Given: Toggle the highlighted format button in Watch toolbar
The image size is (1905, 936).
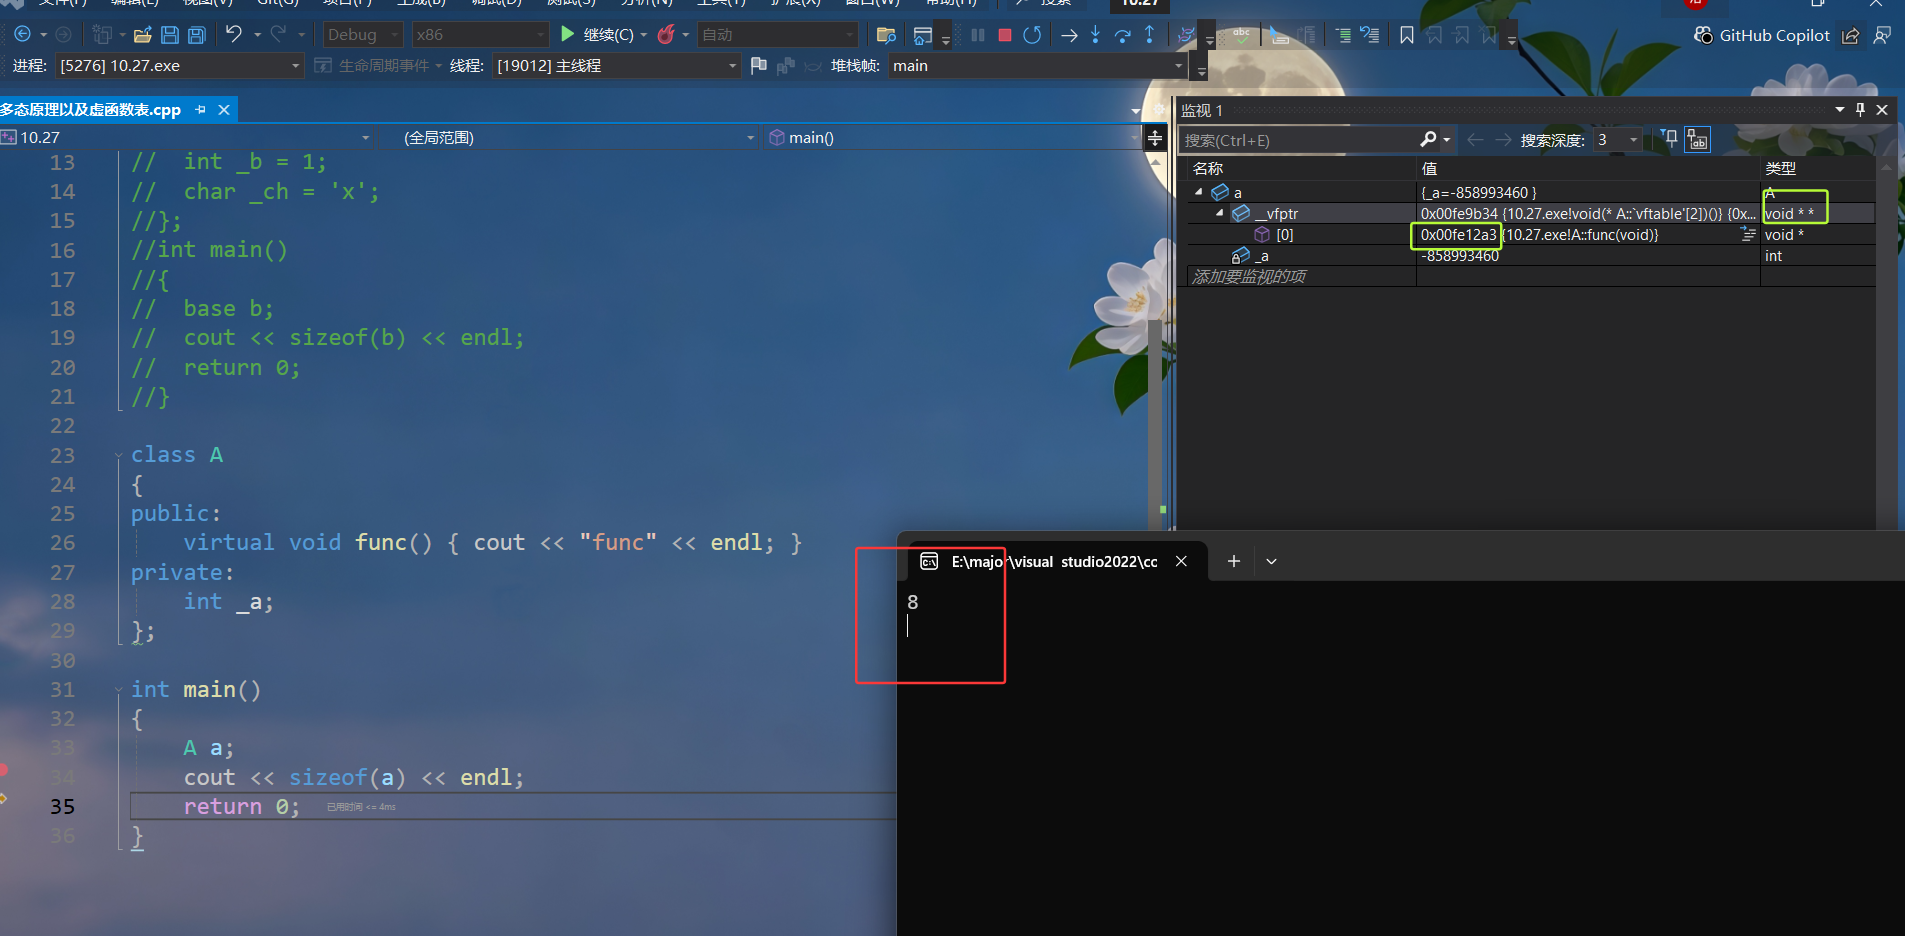Looking at the screenshot, I should tap(1698, 139).
